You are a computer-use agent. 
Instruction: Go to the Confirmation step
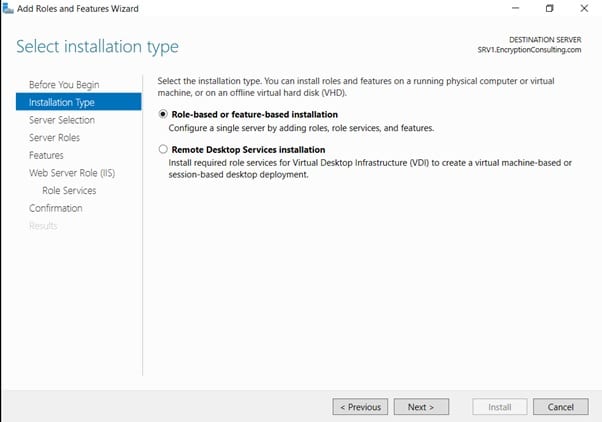point(56,208)
